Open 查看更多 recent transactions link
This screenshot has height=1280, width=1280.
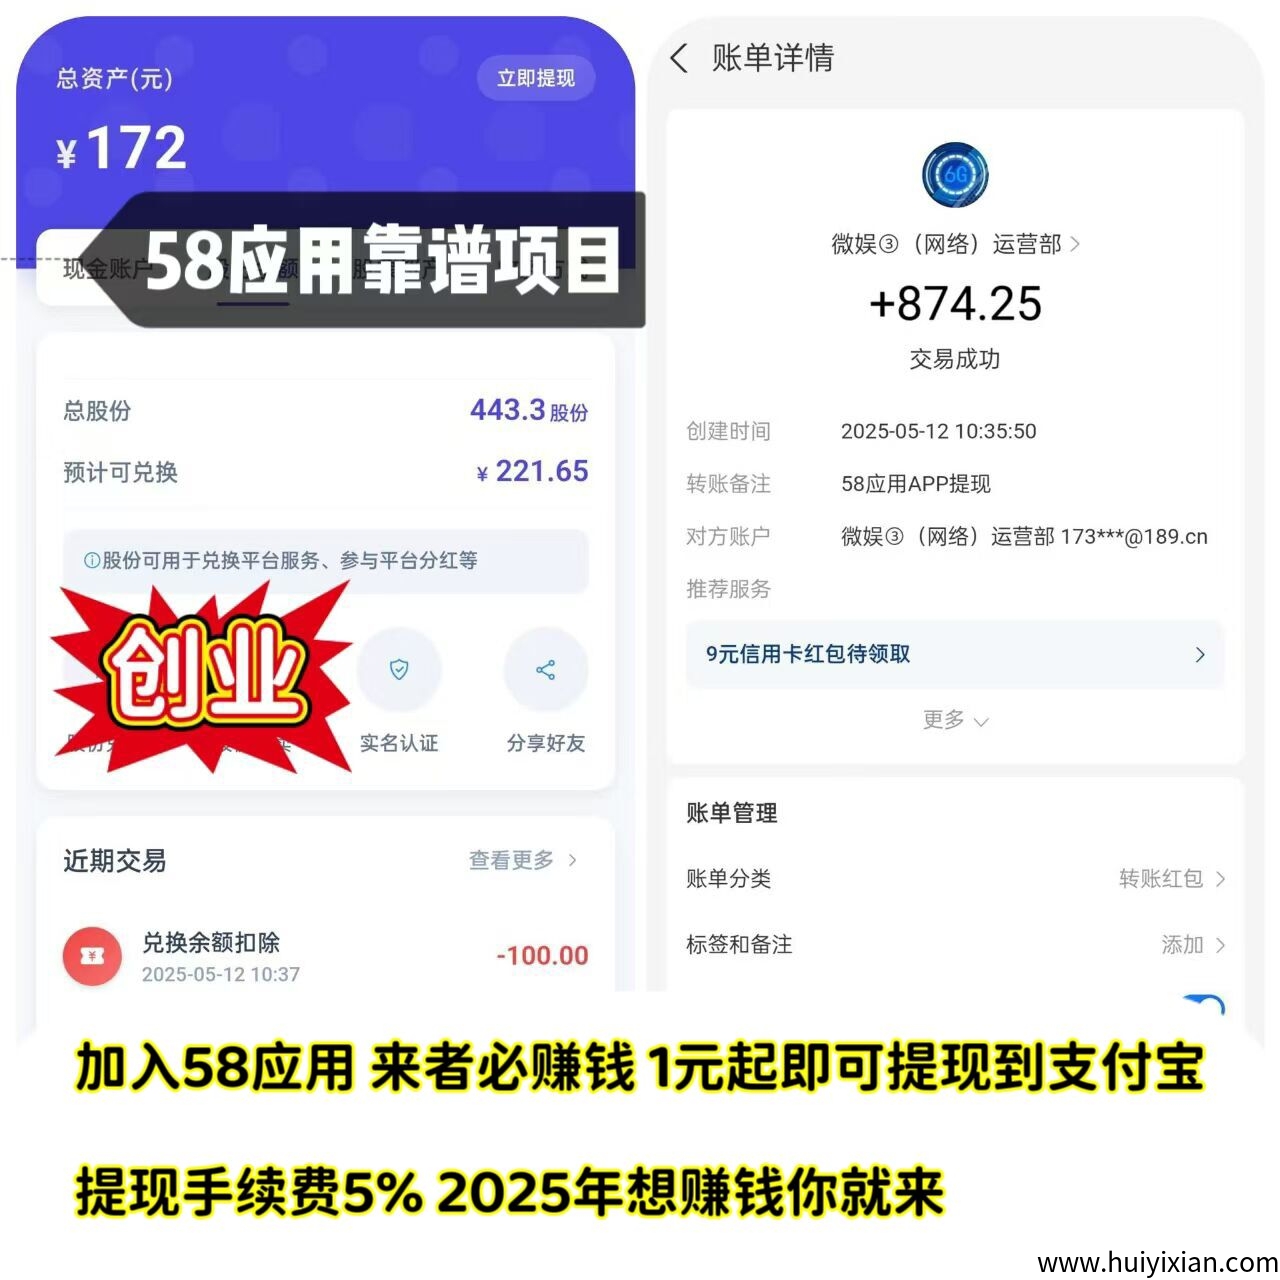[522, 860]
